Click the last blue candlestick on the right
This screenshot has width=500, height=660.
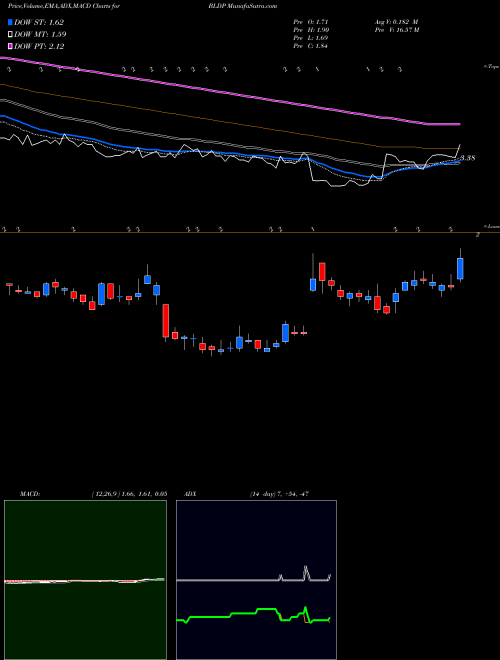tap(460, 269)
